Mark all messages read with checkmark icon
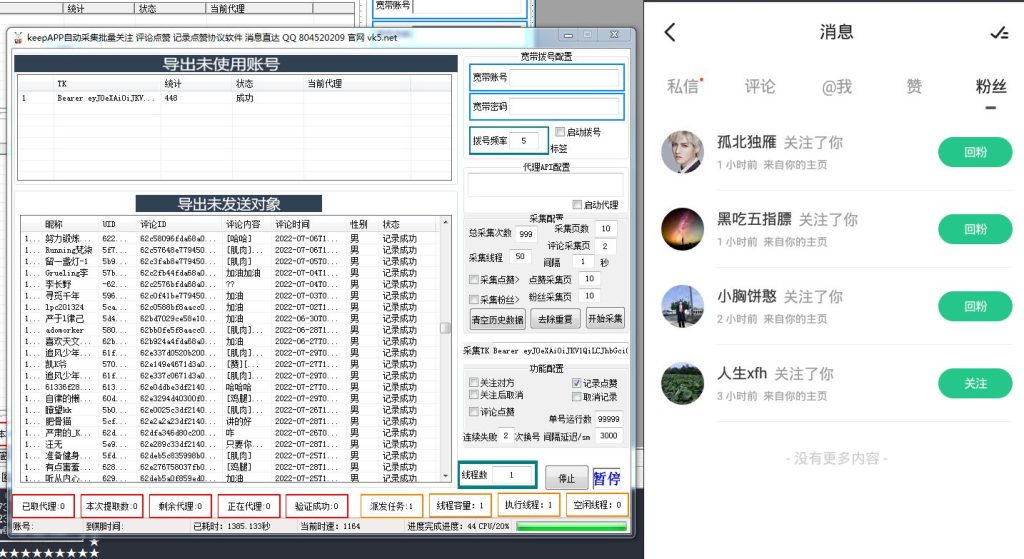Image resolution: width=1024 pixels, height=559 pixels. (x=999, y=33)
